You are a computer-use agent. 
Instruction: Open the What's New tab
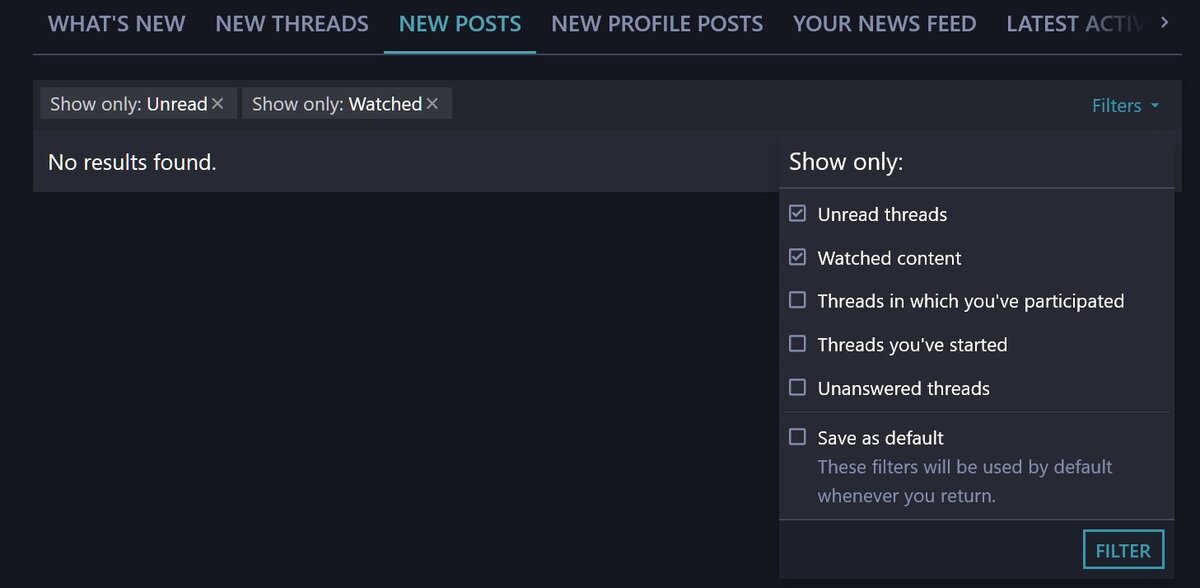(x=116, y=24)
